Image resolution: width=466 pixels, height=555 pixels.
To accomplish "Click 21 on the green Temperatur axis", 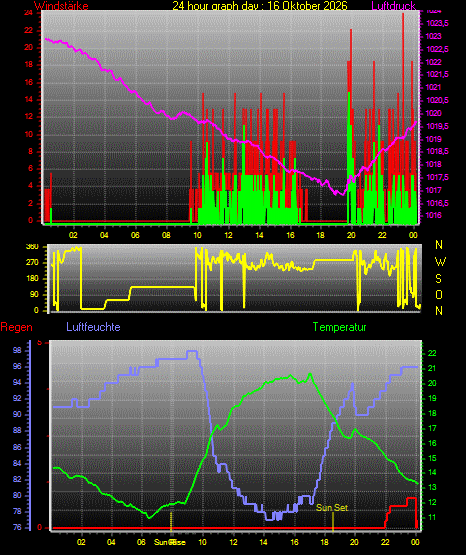I will [x=432, y=368].
